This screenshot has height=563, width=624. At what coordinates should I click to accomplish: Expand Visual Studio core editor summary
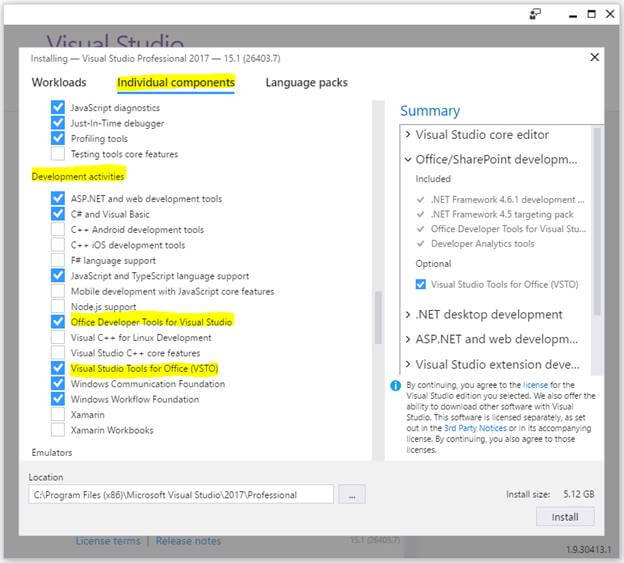[408, 134]
